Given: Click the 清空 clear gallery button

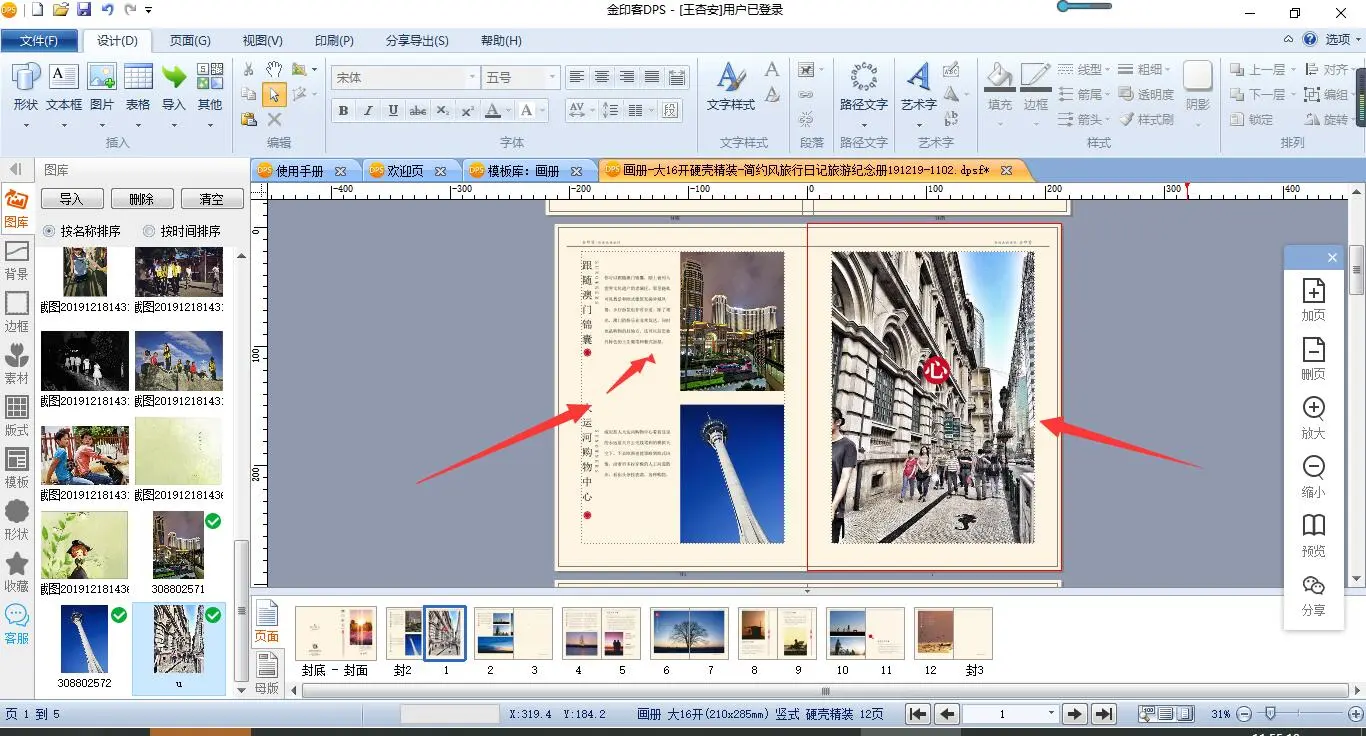Looking at the screenshot, I should [x=212, y=199].
